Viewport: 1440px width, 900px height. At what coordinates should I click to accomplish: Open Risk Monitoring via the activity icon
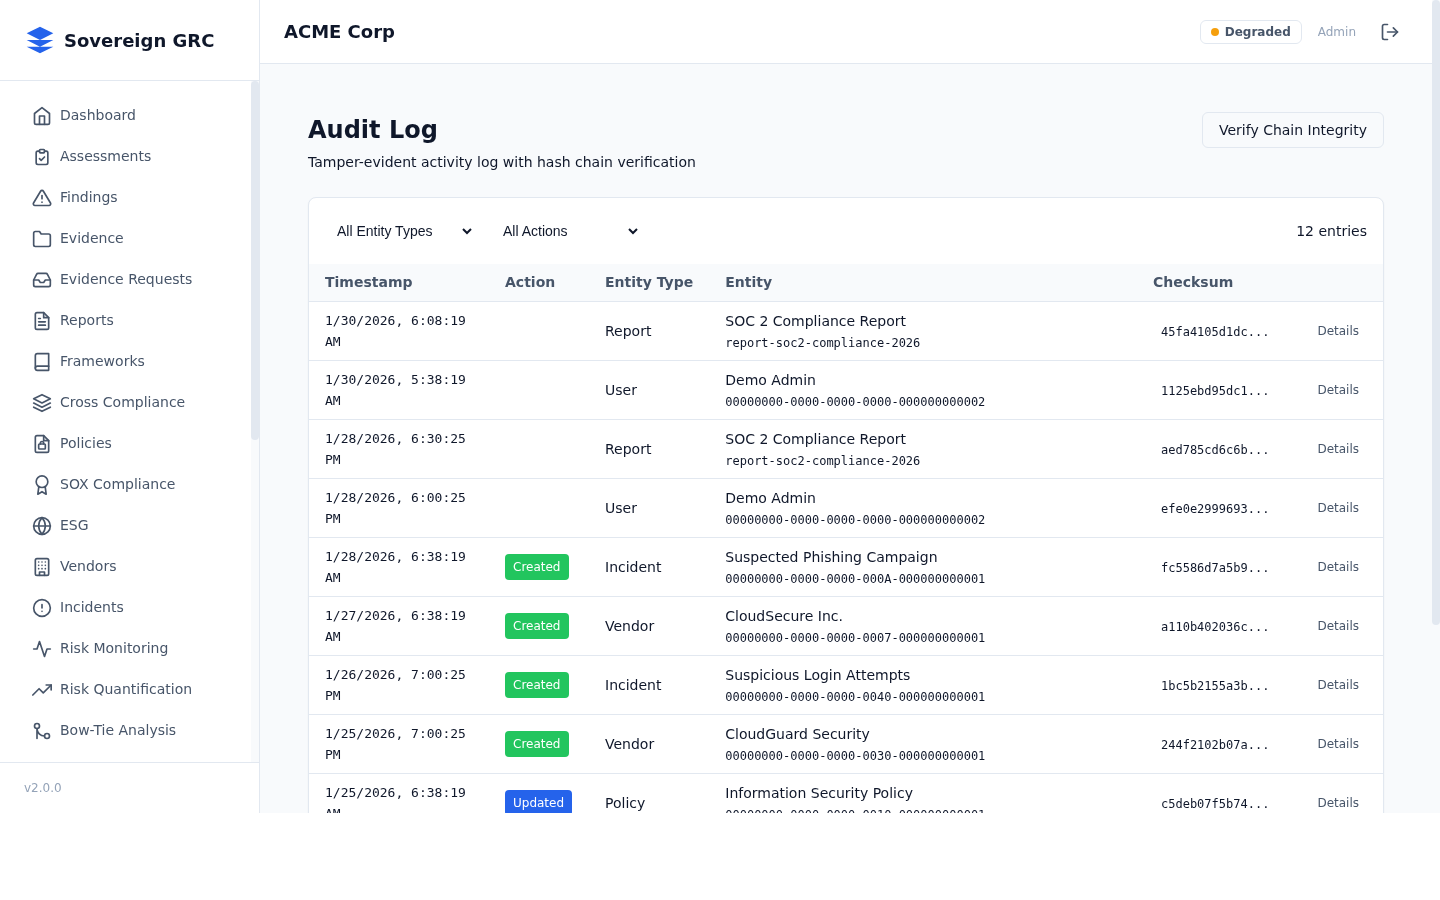42,648
